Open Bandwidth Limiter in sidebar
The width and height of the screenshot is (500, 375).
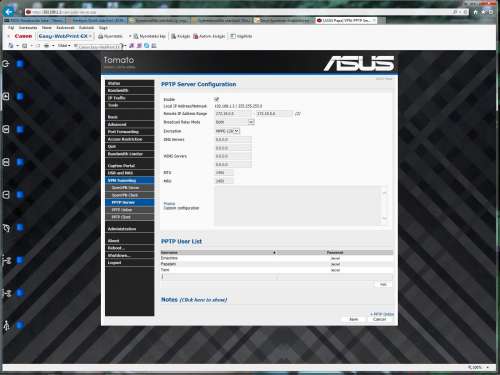click(130, 154)
